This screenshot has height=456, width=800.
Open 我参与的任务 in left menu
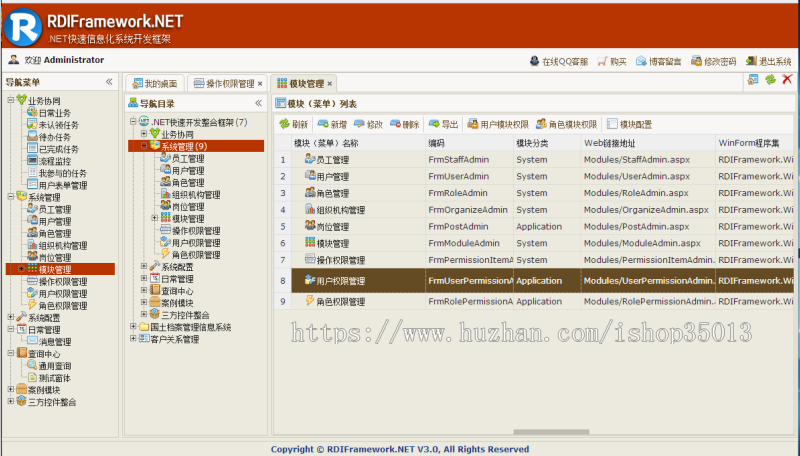point(63,173)
